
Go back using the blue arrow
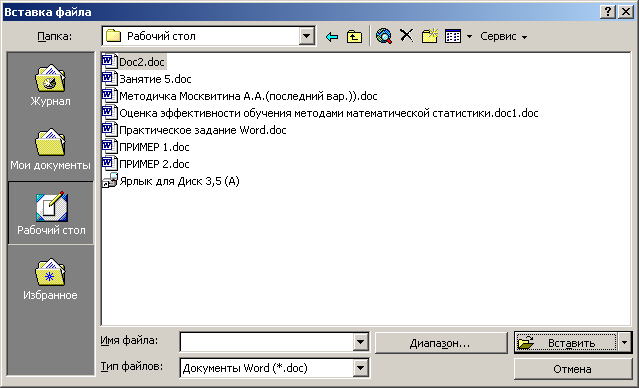(x=332, y=37)
